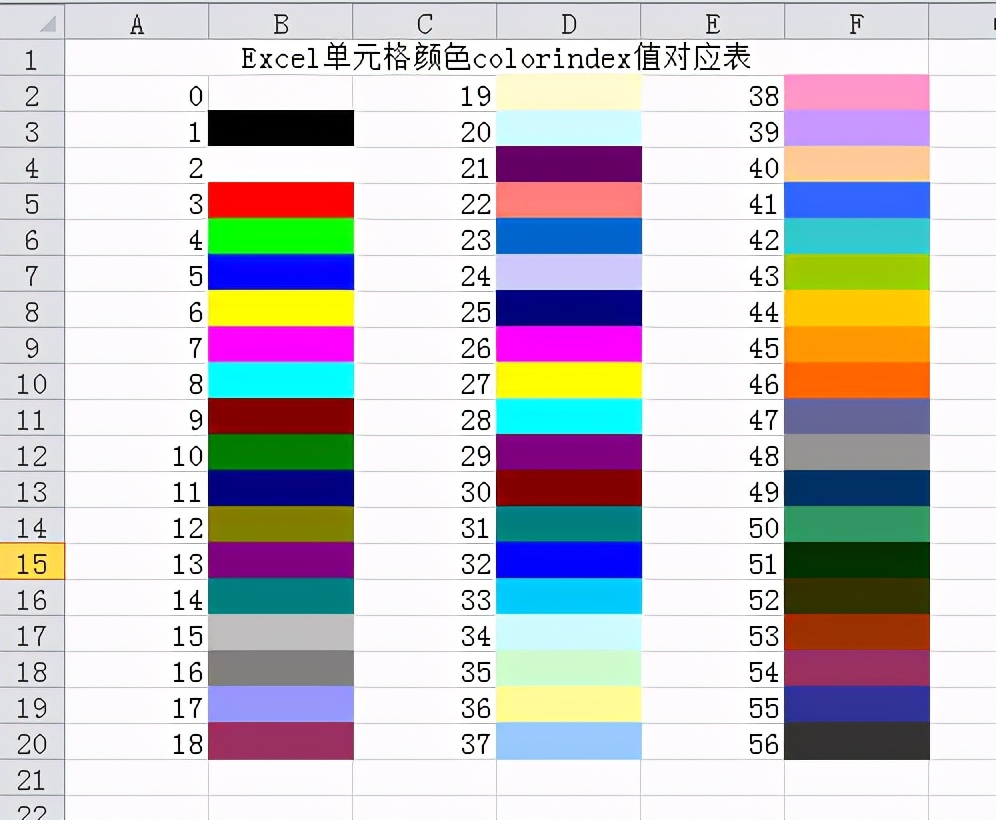Click the yellow swatch for index 6
Image resolution: width=996 pixels, height=820 pixels.
pos(281,309)
